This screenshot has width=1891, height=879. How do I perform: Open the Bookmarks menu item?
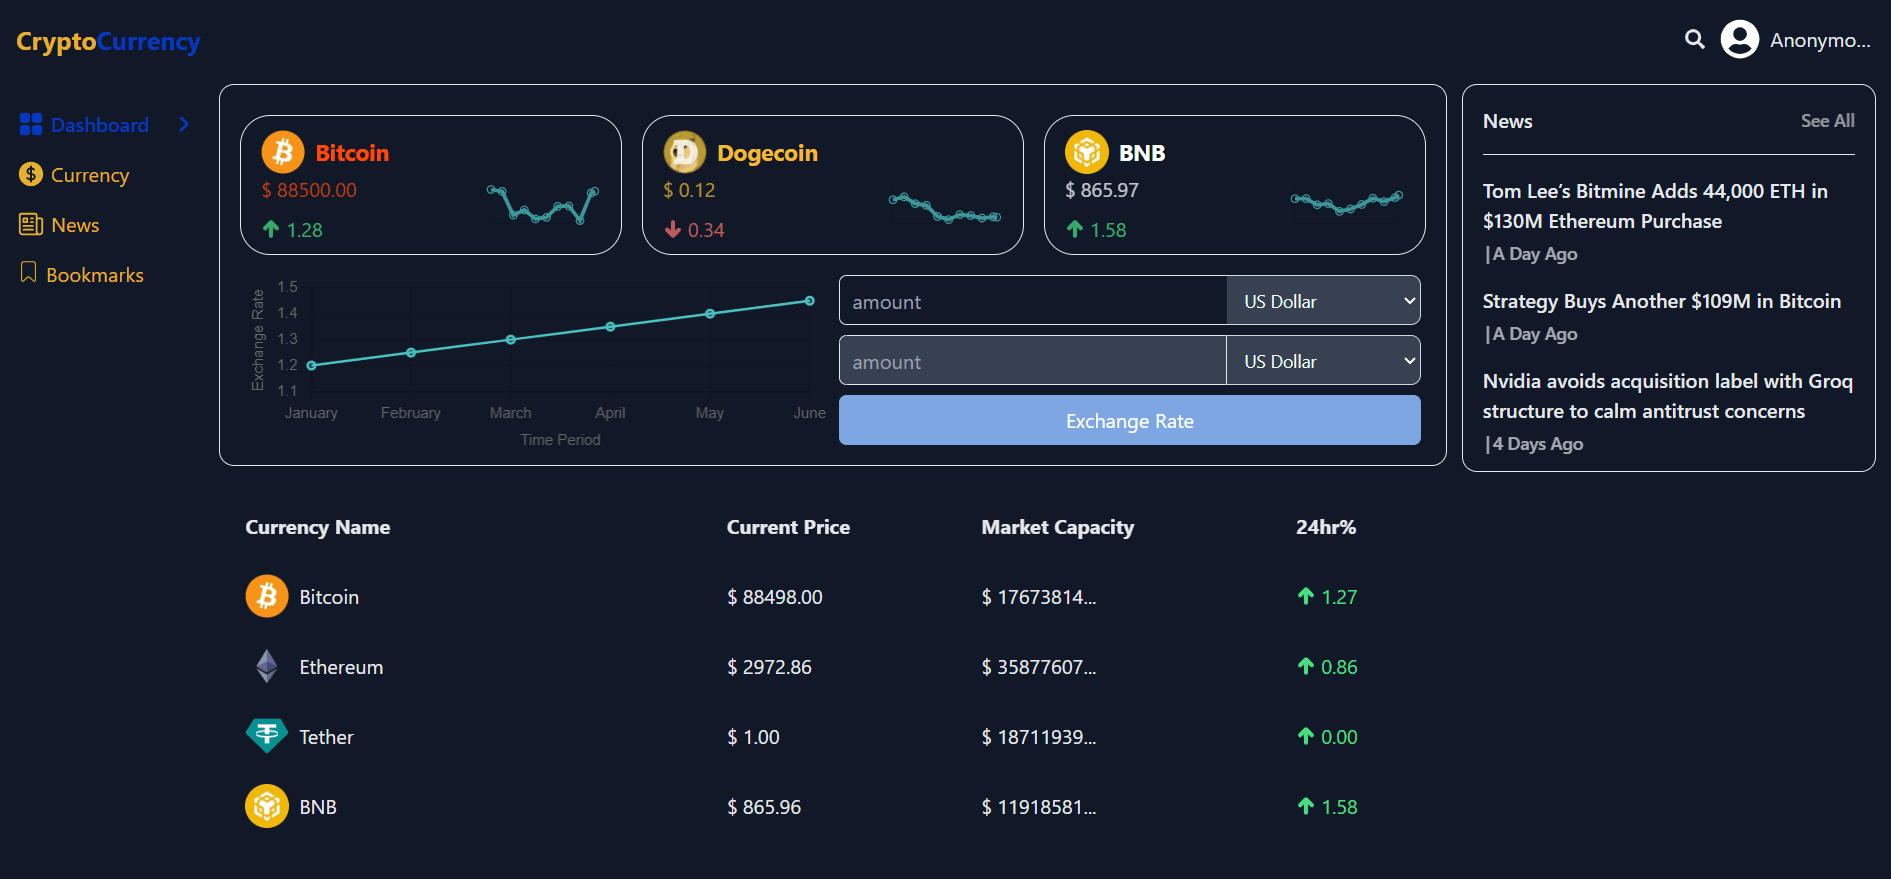[x=95, y=275]
